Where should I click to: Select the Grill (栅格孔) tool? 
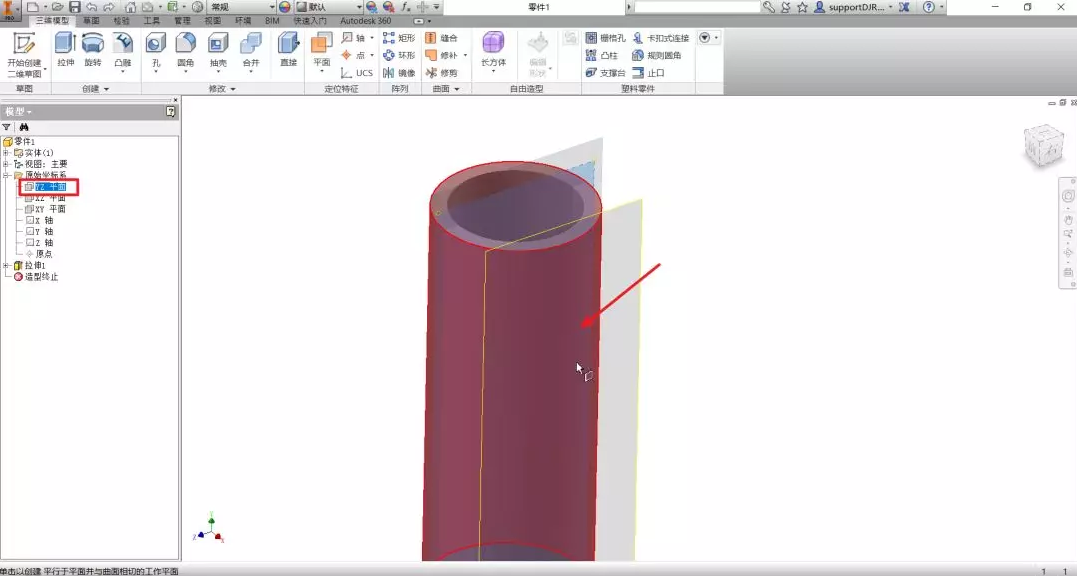605,38
